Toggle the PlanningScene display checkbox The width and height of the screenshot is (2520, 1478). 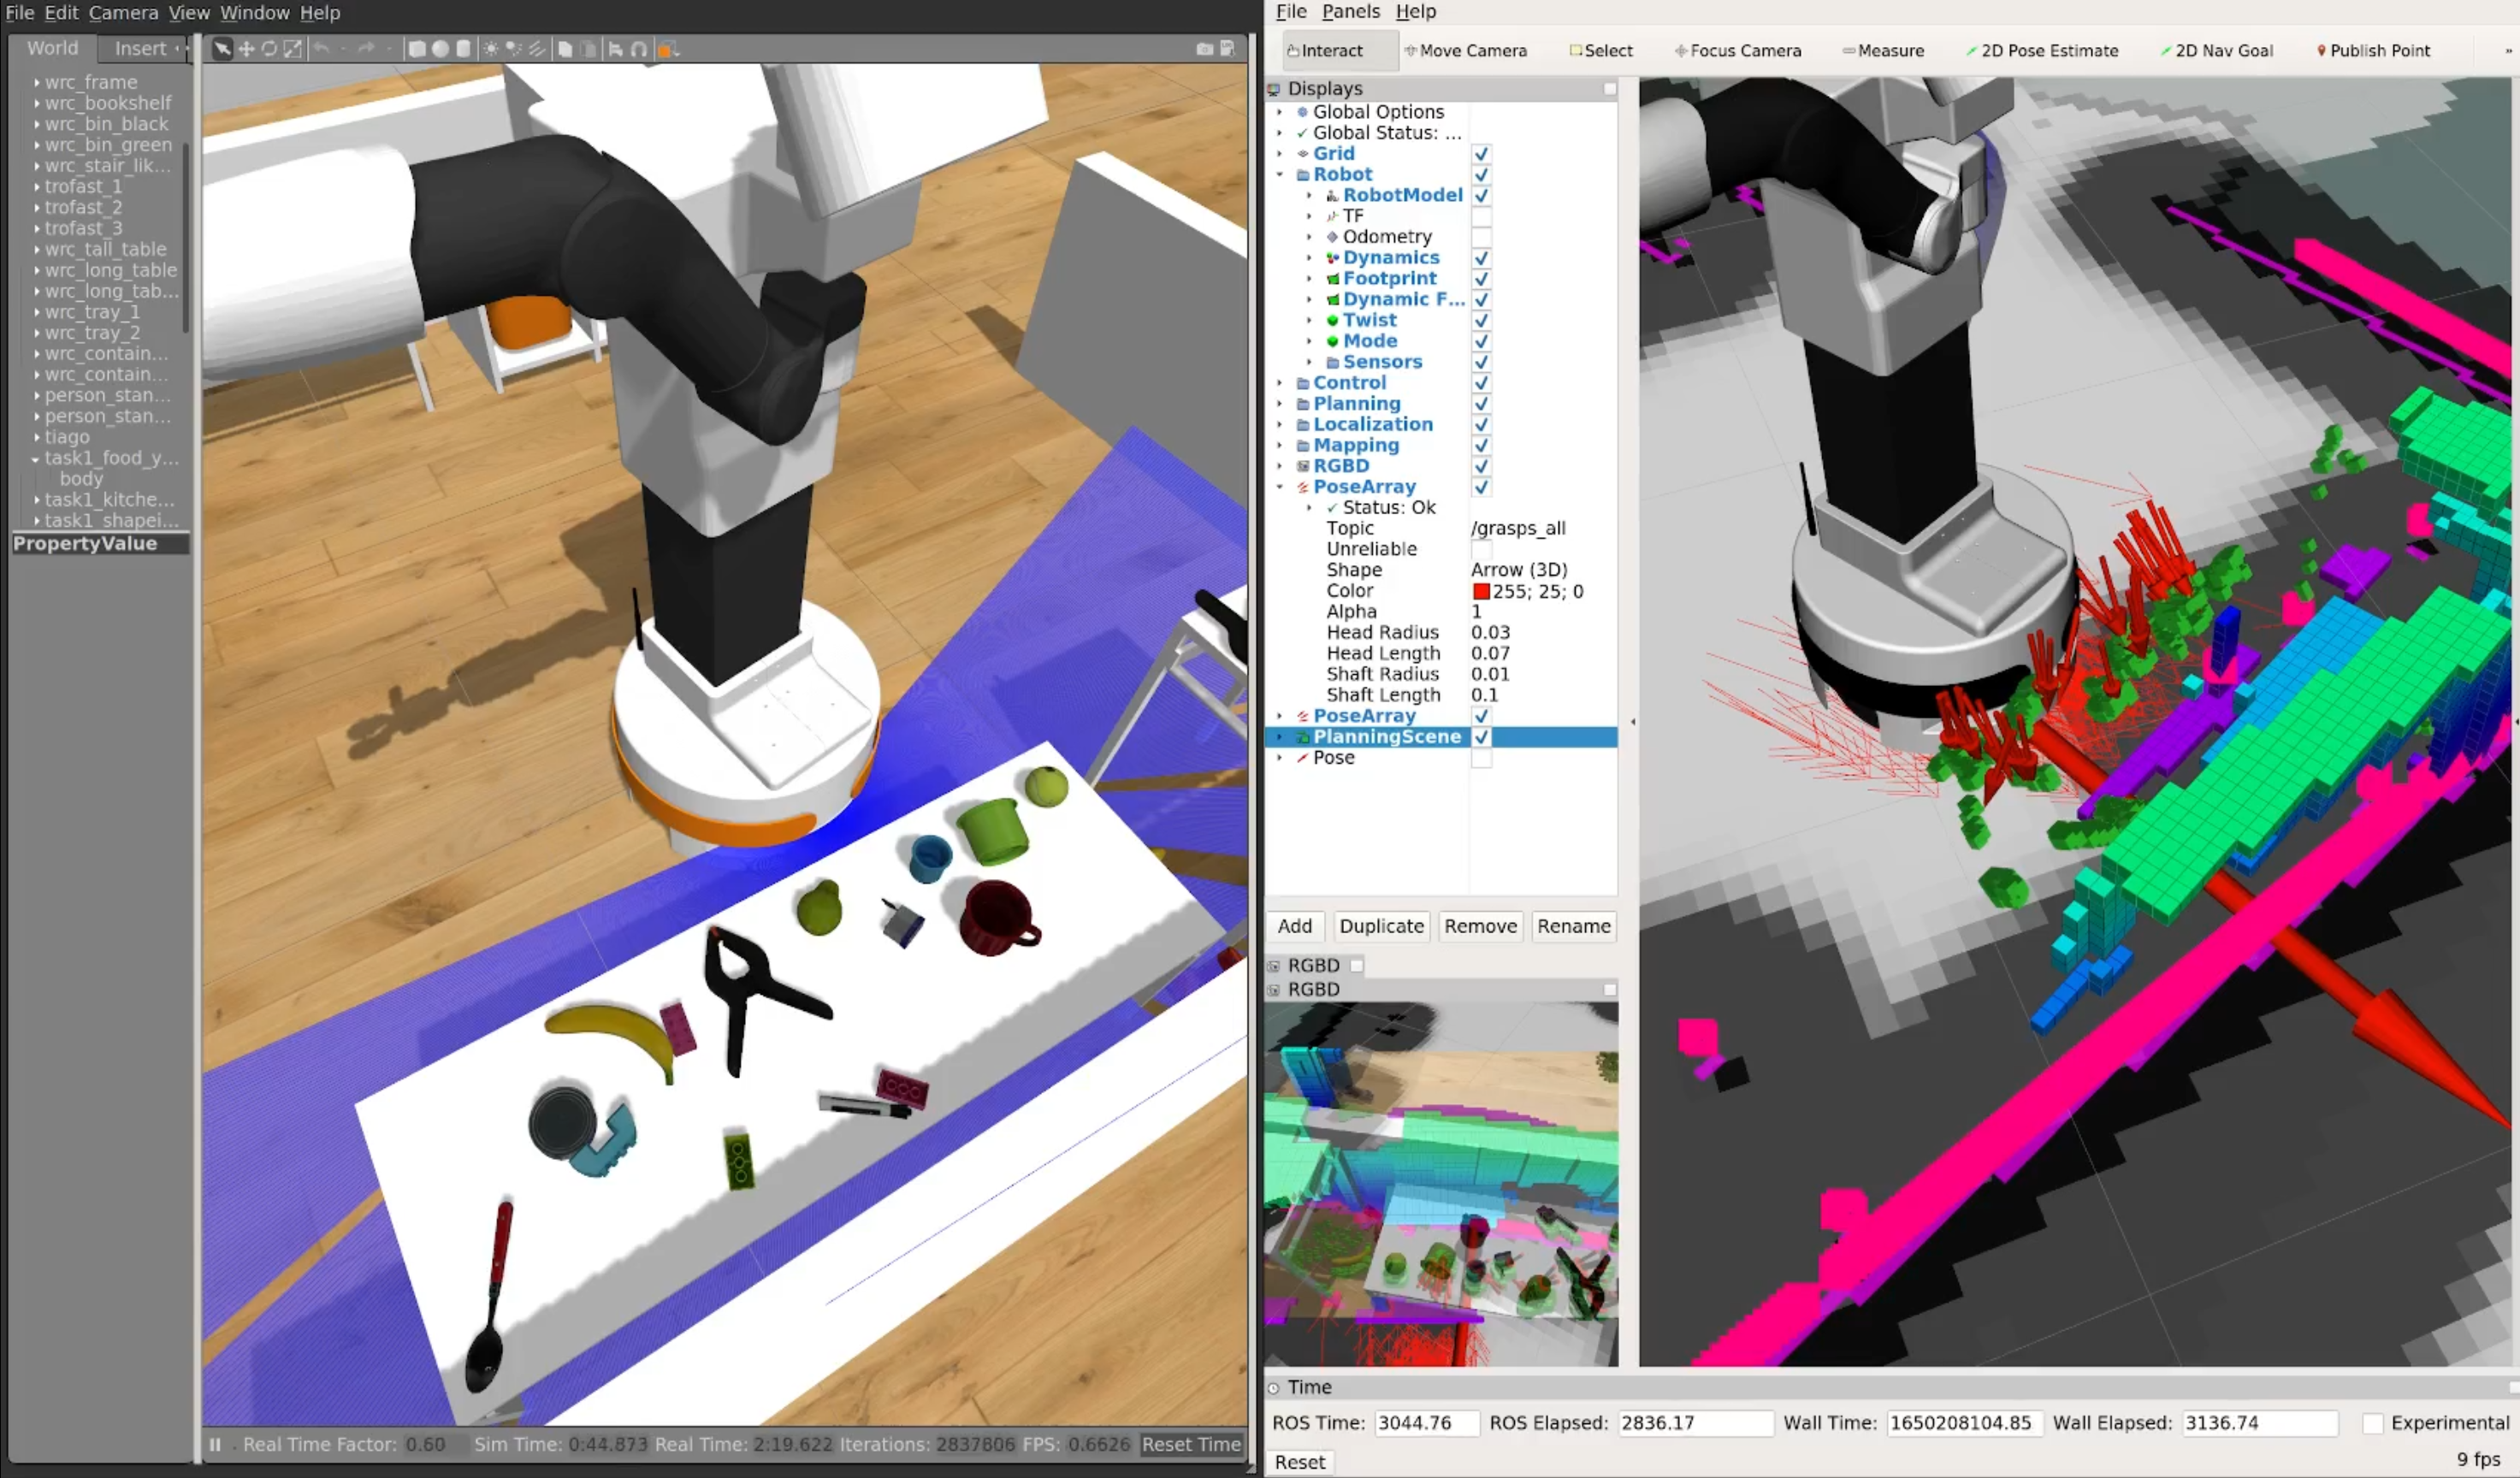1481,737
